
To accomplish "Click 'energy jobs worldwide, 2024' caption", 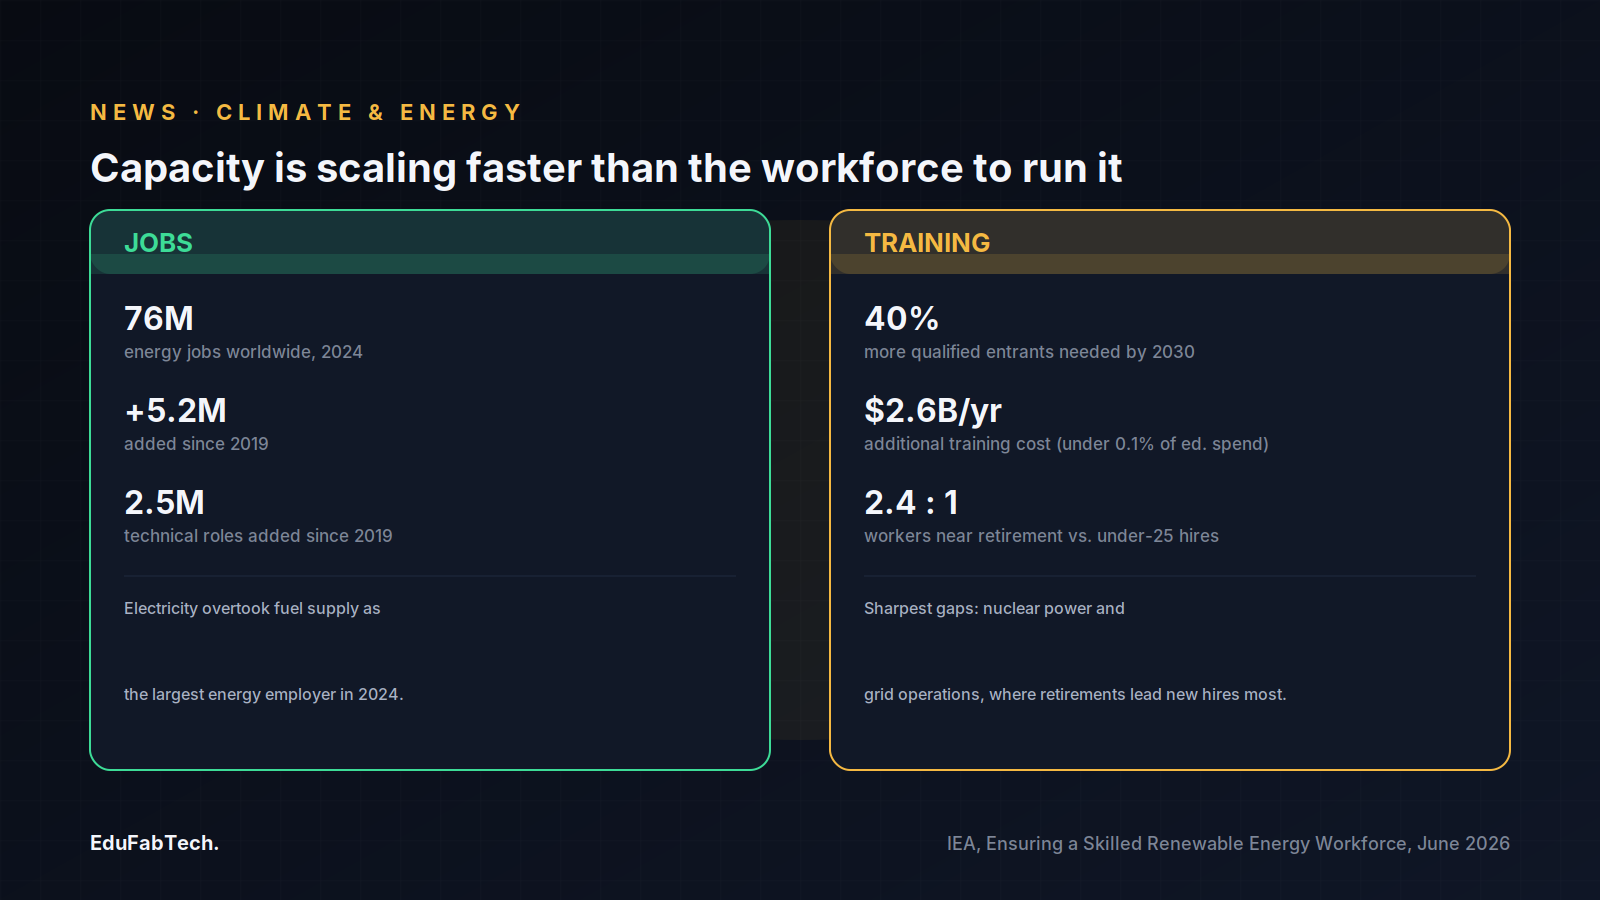I will pos(243,352).
